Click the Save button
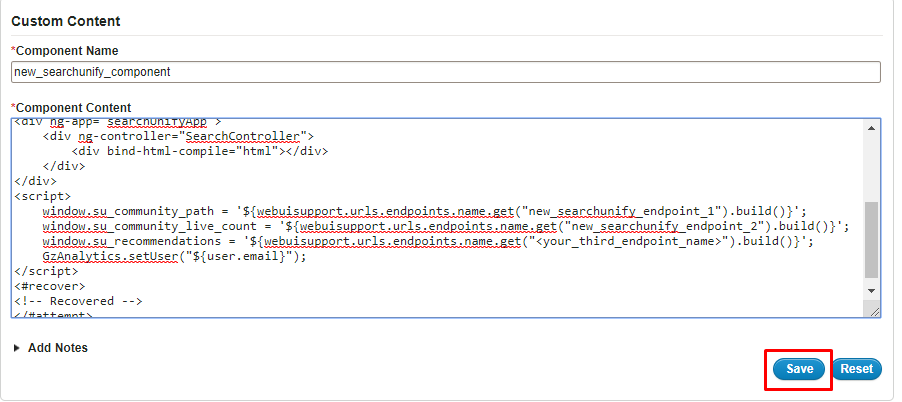902x402 pixels. (x=799, y=369)
